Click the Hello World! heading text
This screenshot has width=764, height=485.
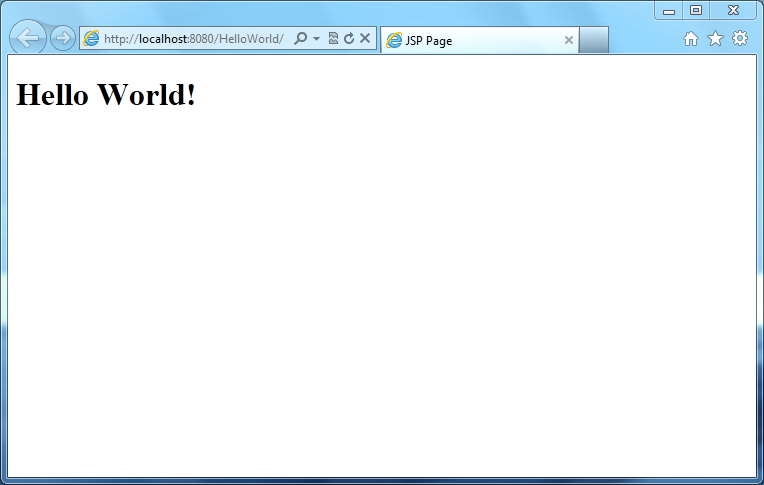pos(106,94)
